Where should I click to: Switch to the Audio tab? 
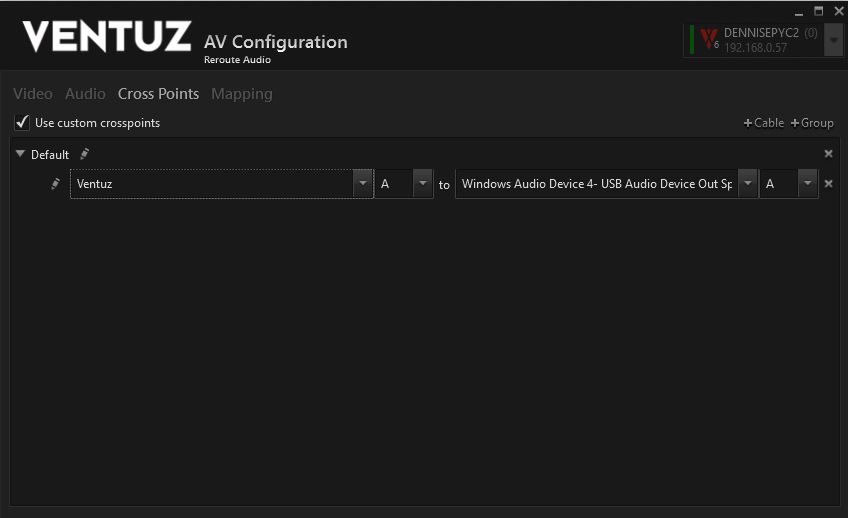click(85, 94)
